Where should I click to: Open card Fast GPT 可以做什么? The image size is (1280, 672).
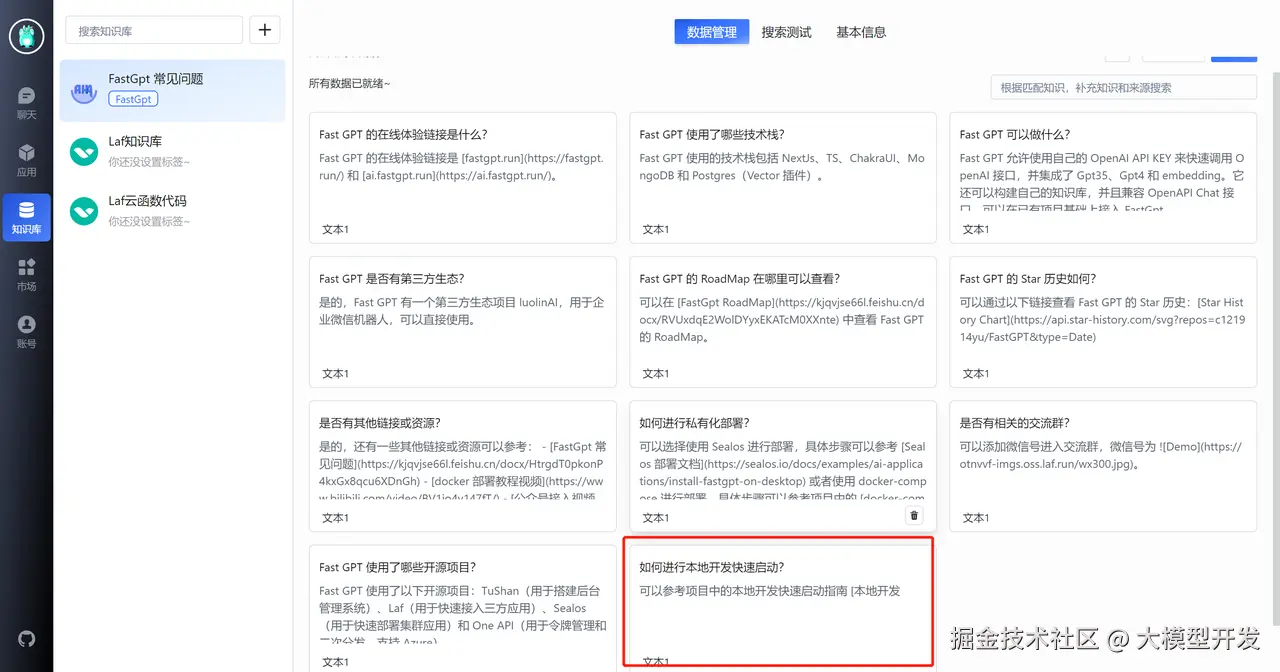1103,177
